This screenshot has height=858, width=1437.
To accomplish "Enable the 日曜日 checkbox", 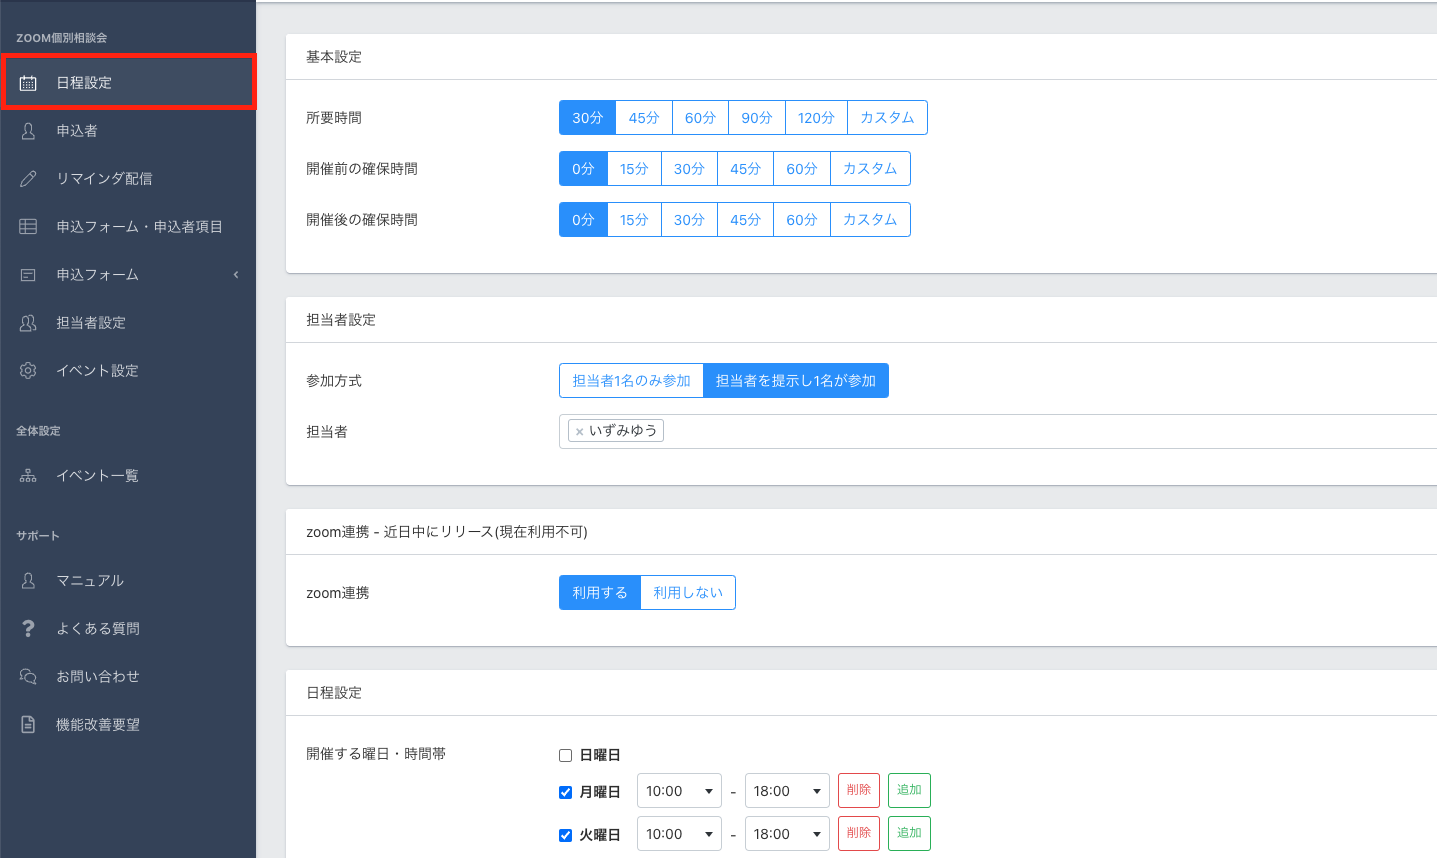I will 565,756.
